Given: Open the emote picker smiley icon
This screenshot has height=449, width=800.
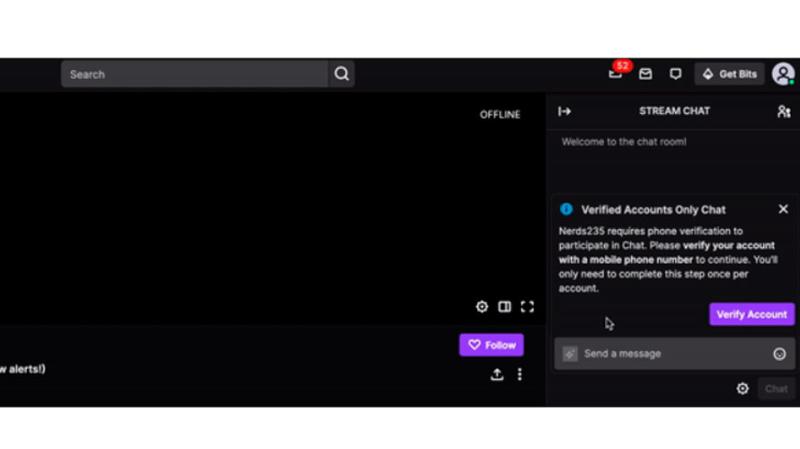Looking at the screenshot, I should click(779, 354).
